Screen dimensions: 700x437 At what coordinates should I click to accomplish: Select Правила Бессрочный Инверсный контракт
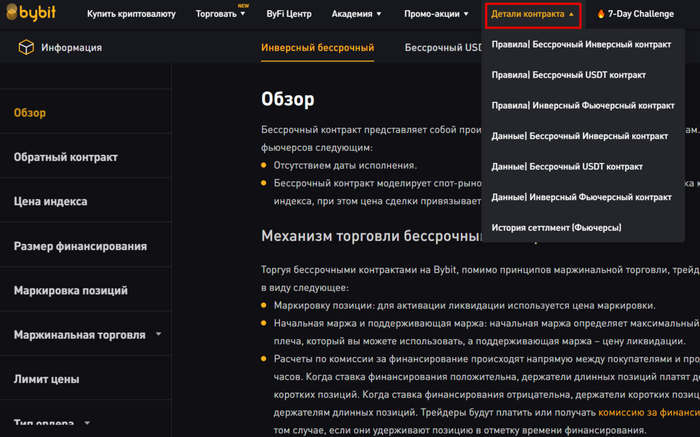point(581,45)
